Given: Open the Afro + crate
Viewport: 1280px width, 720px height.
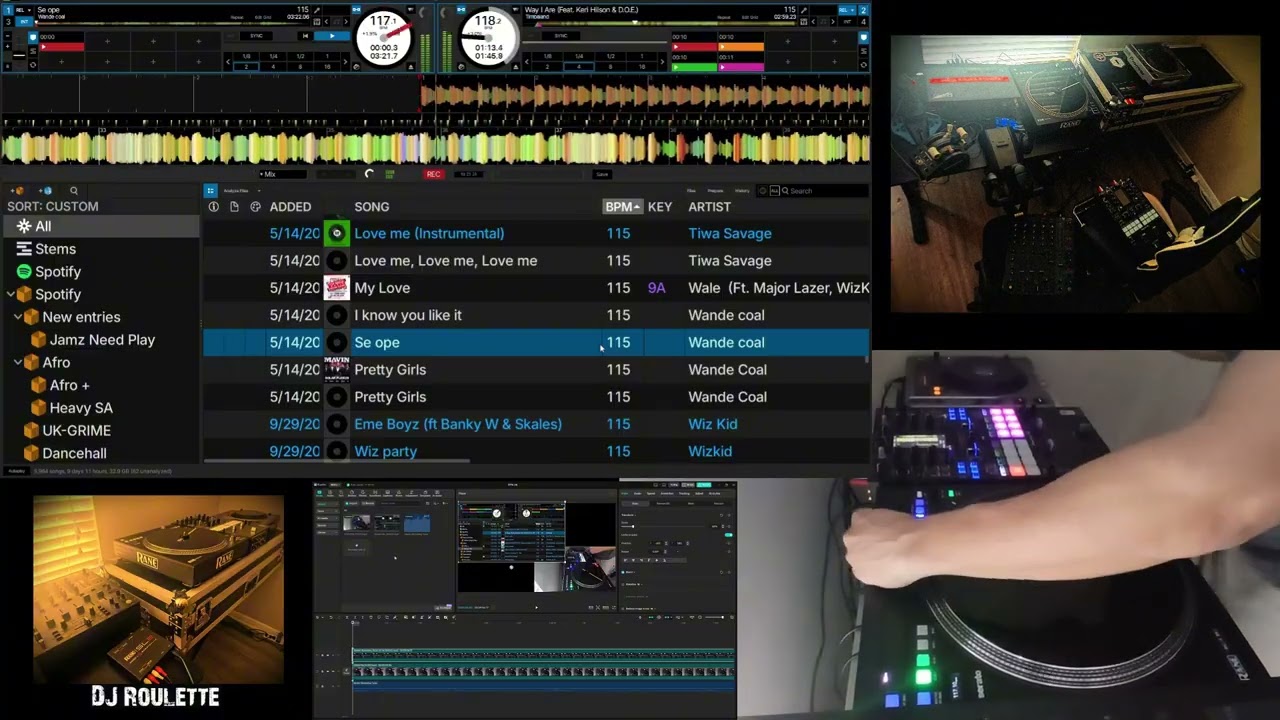Looking at the screenshot, I should (x=70, y=385).
